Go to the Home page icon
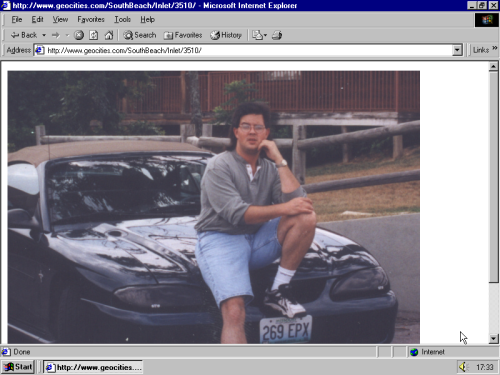 (x=109, y=35)
